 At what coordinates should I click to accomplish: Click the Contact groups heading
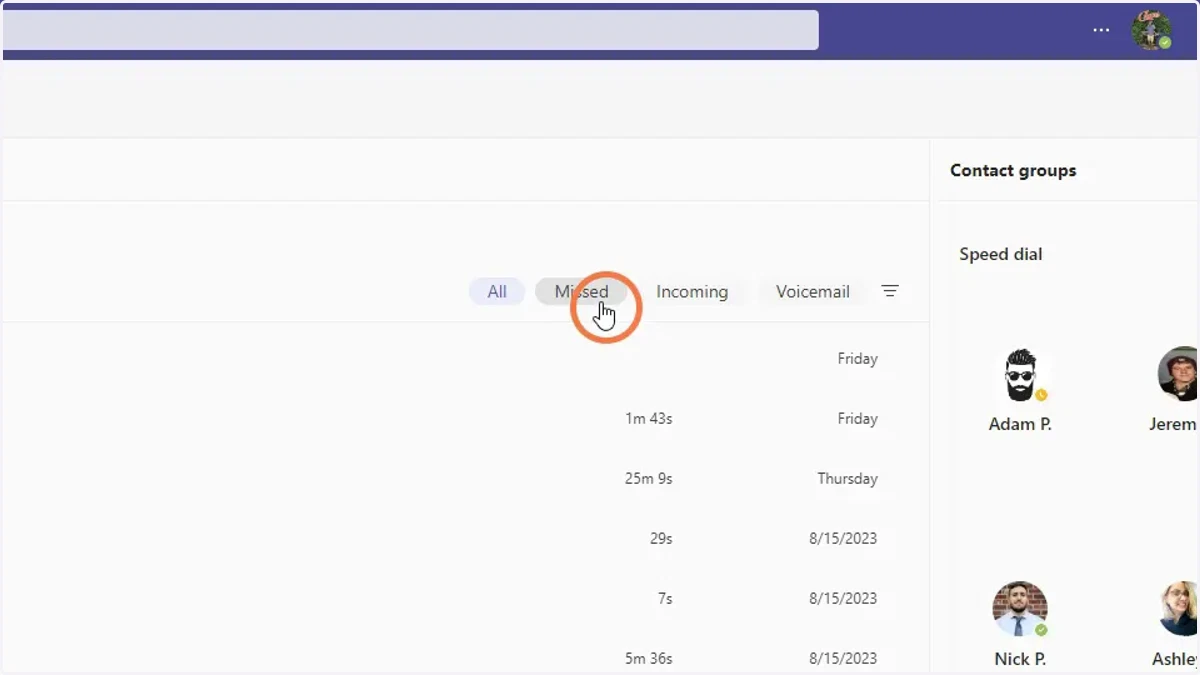coord(1013,170)
